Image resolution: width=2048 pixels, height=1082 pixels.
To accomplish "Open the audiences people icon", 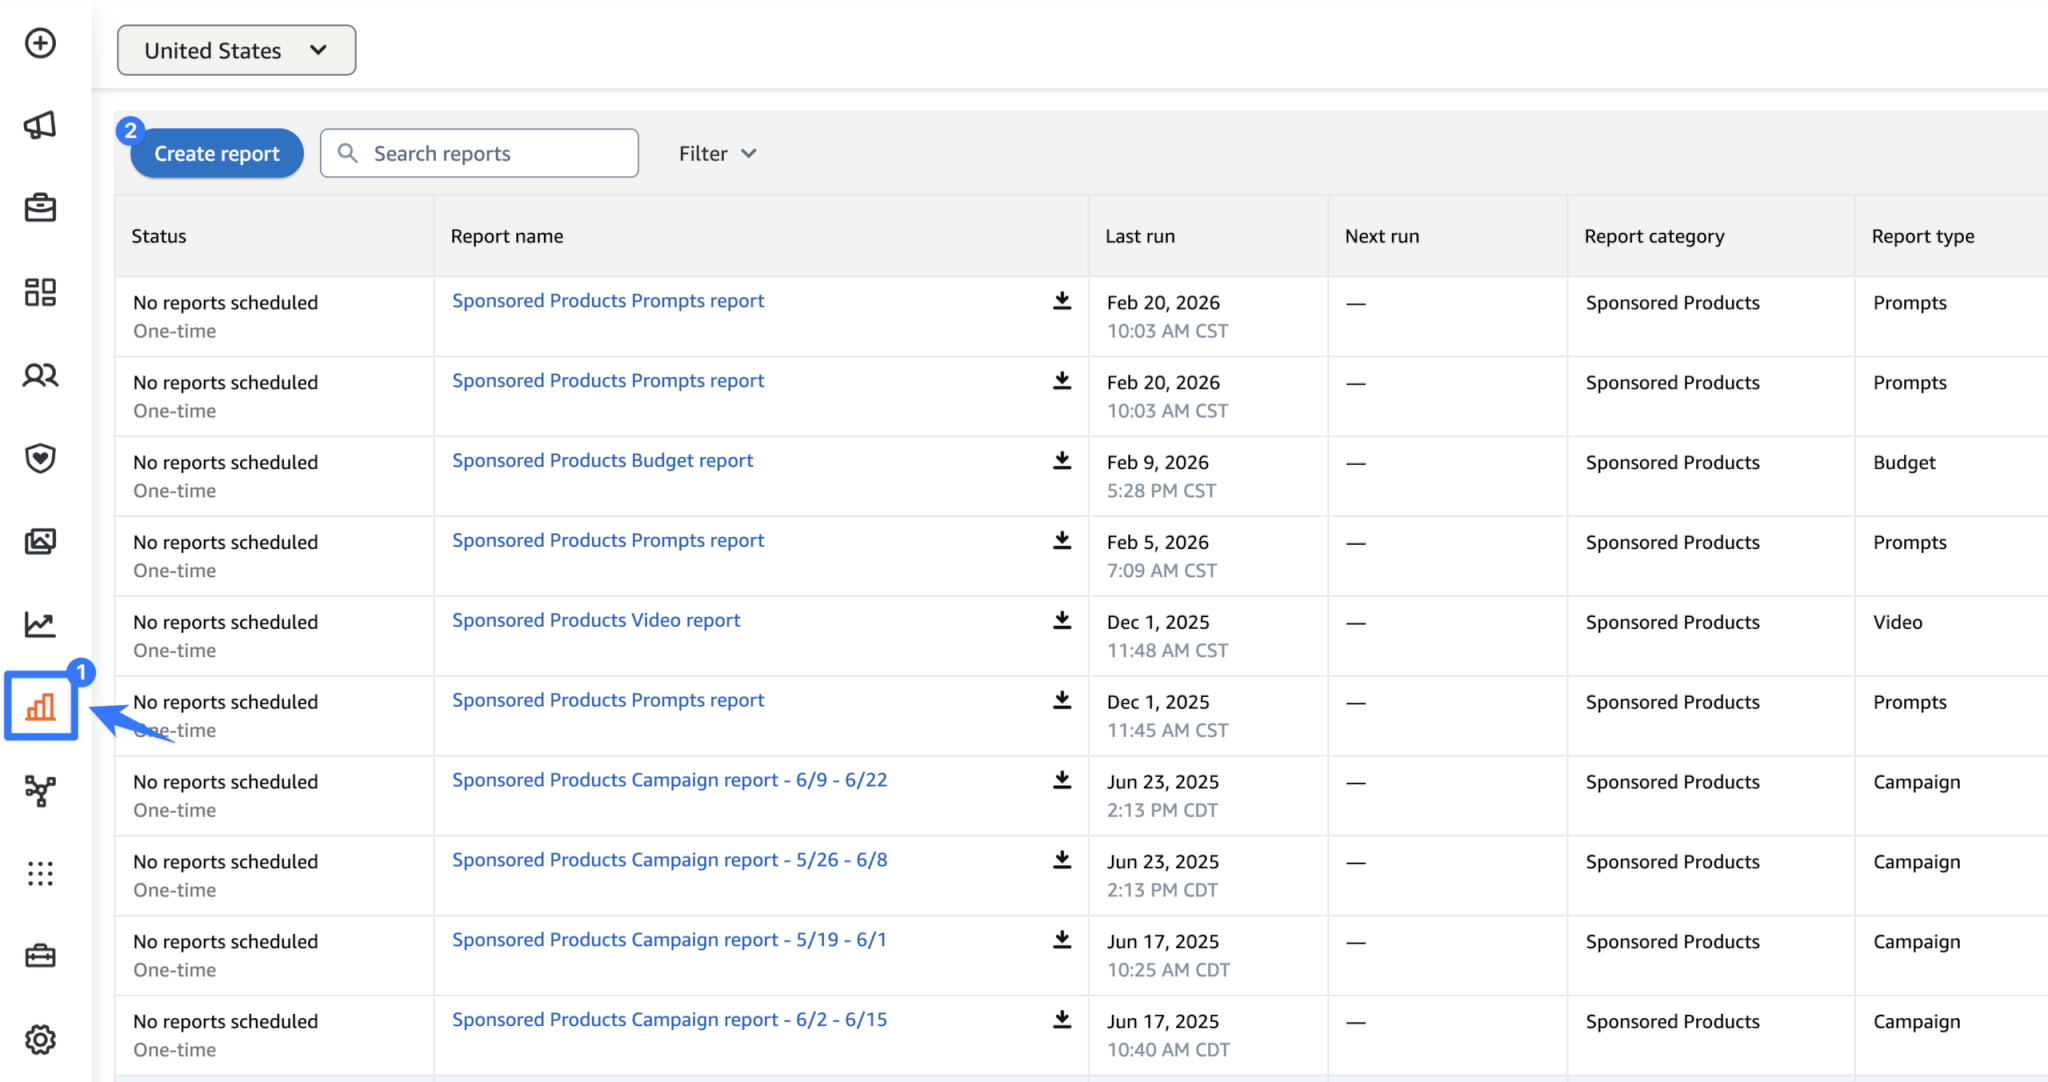I will (x=40, y=375).
